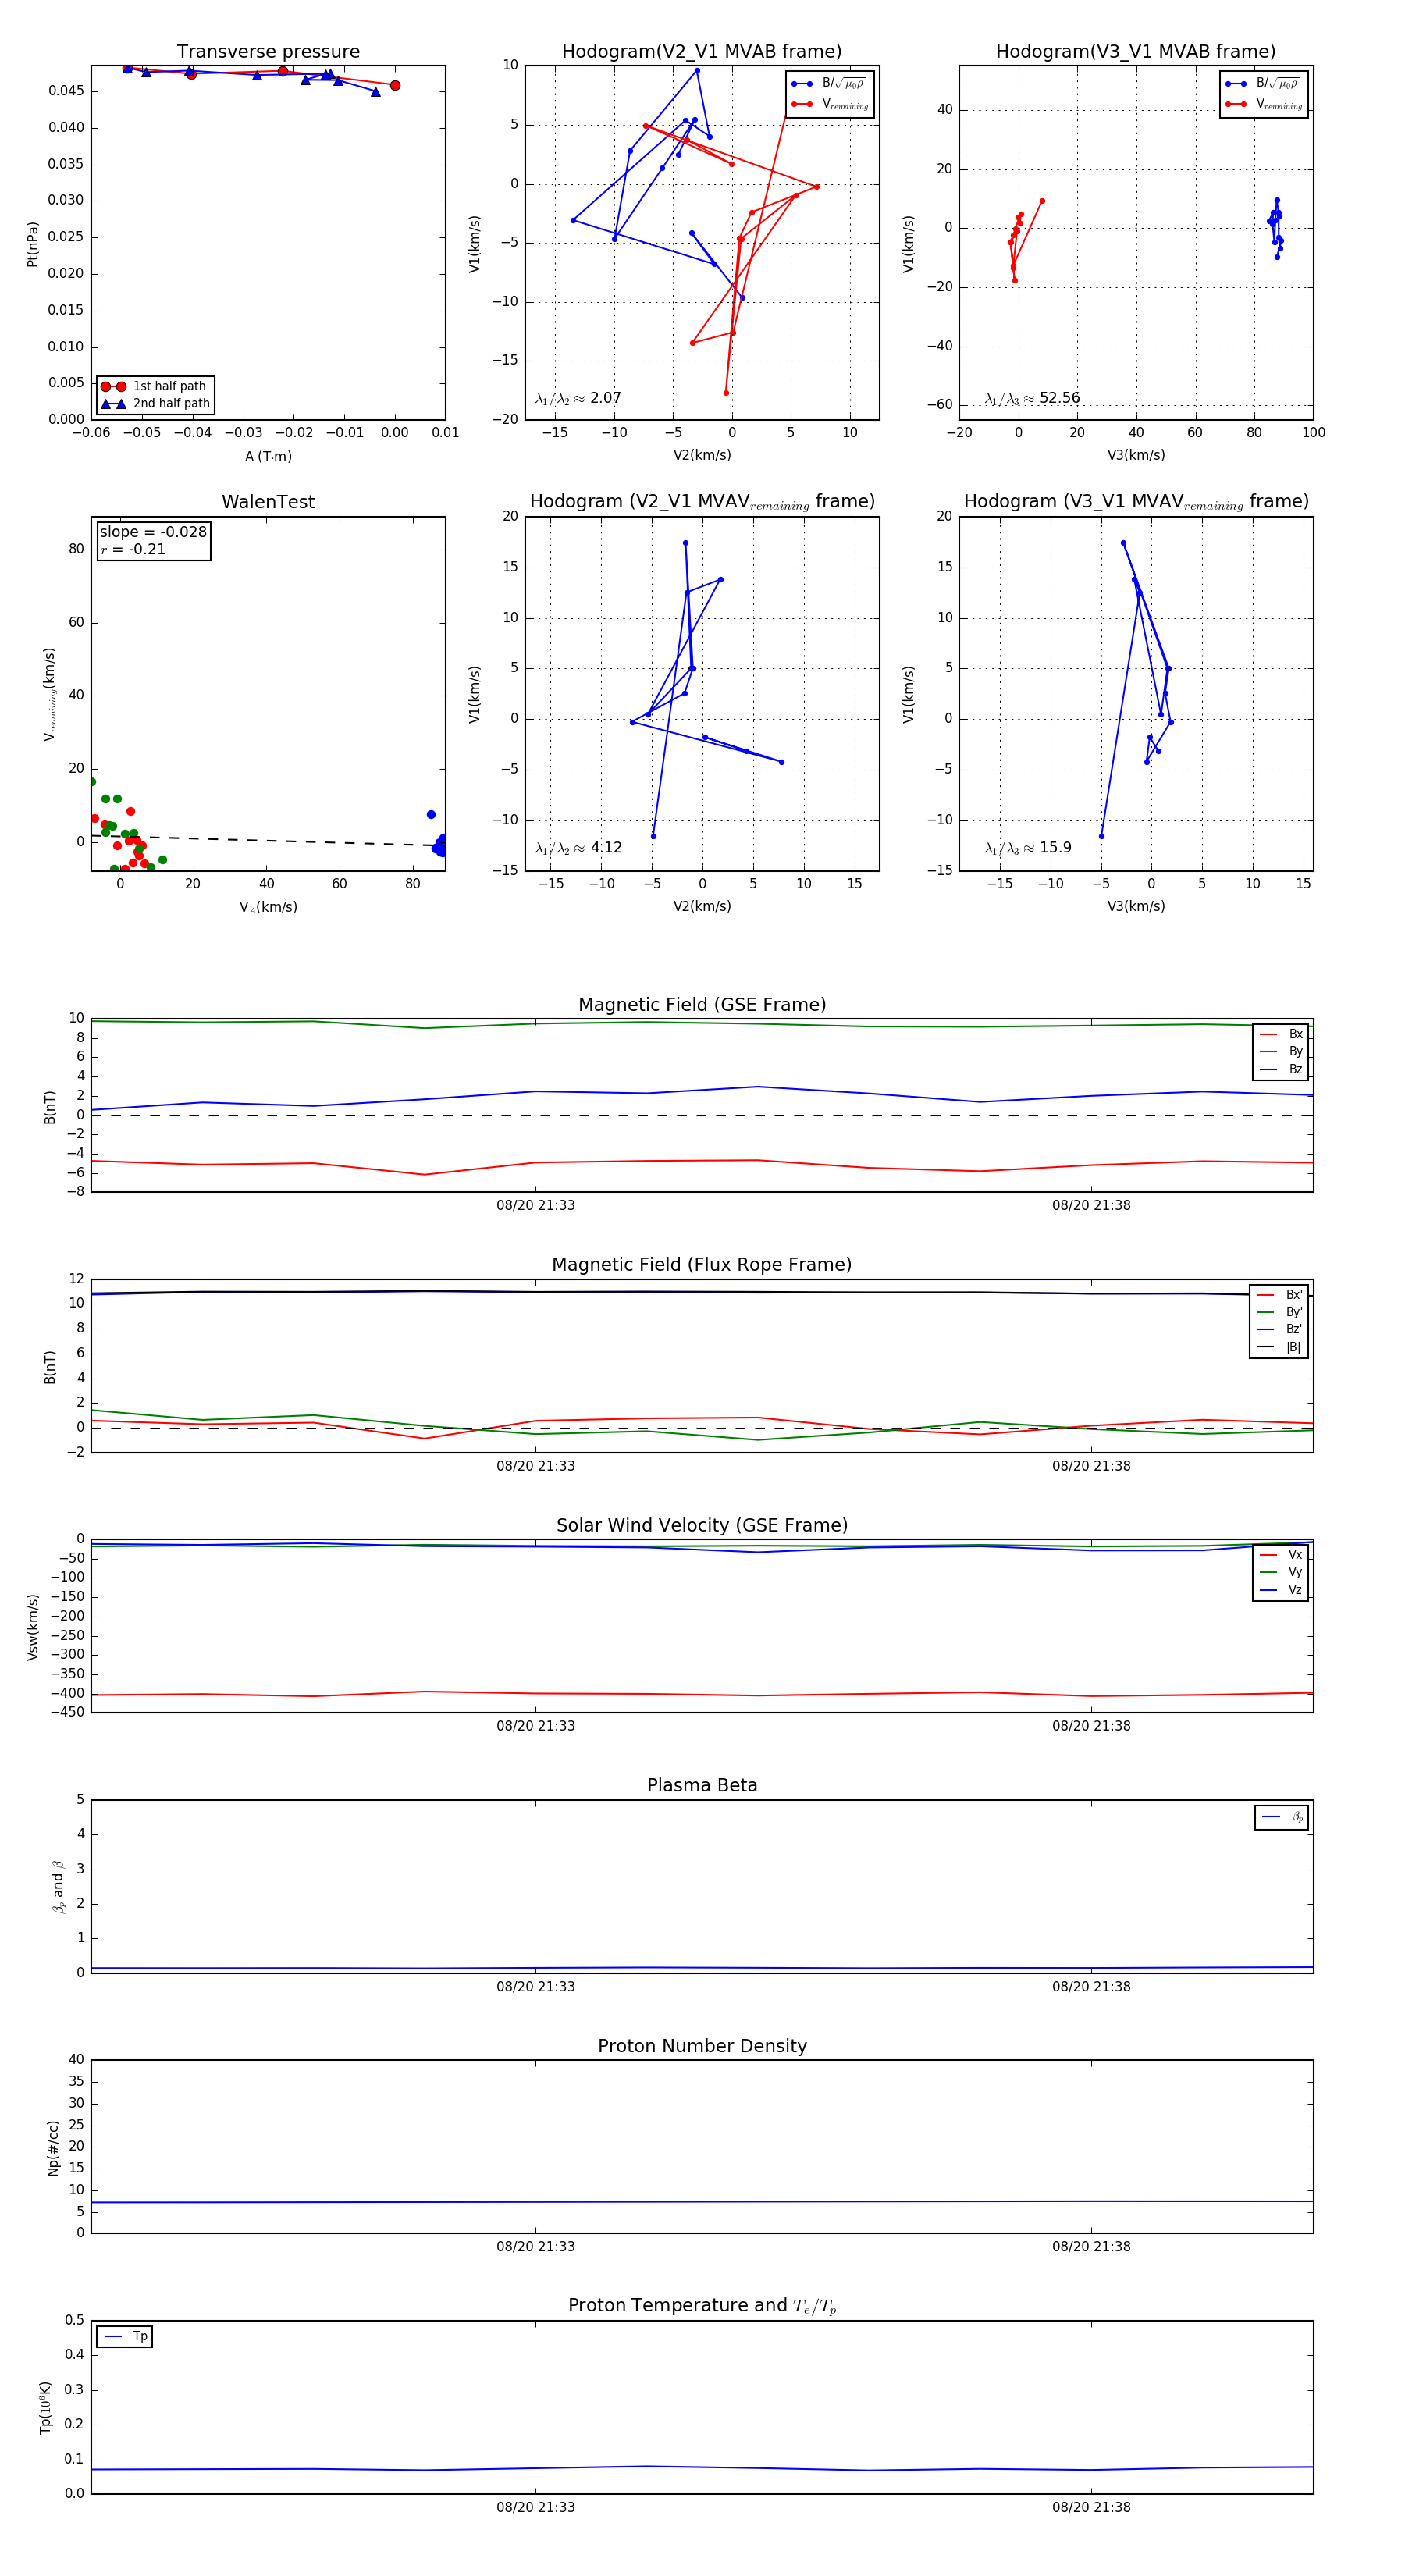The width and height of the screenshot is (1405, 2576).
Task: Click the "WalenTest" plot title
Action: pyautogui.click(x=268, y=502)
